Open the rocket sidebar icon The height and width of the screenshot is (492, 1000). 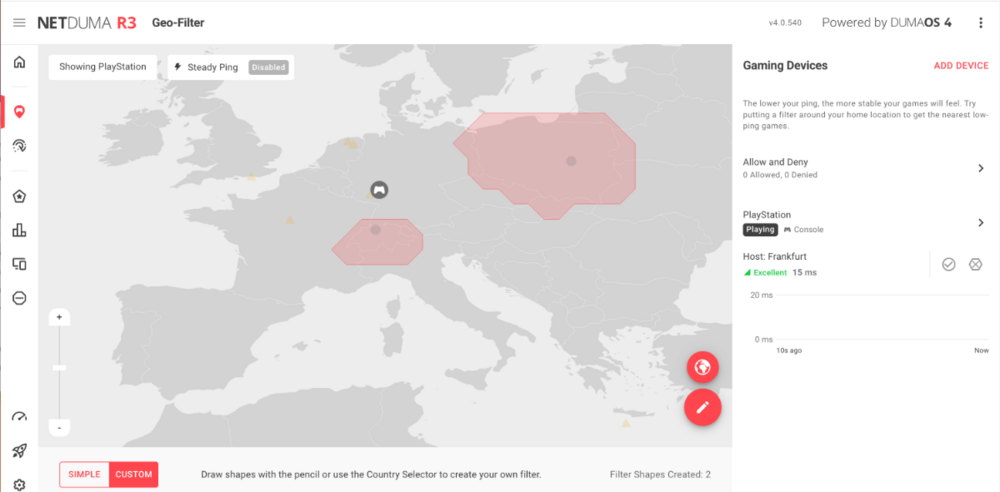pyautogui.click(x=19, y=451)
